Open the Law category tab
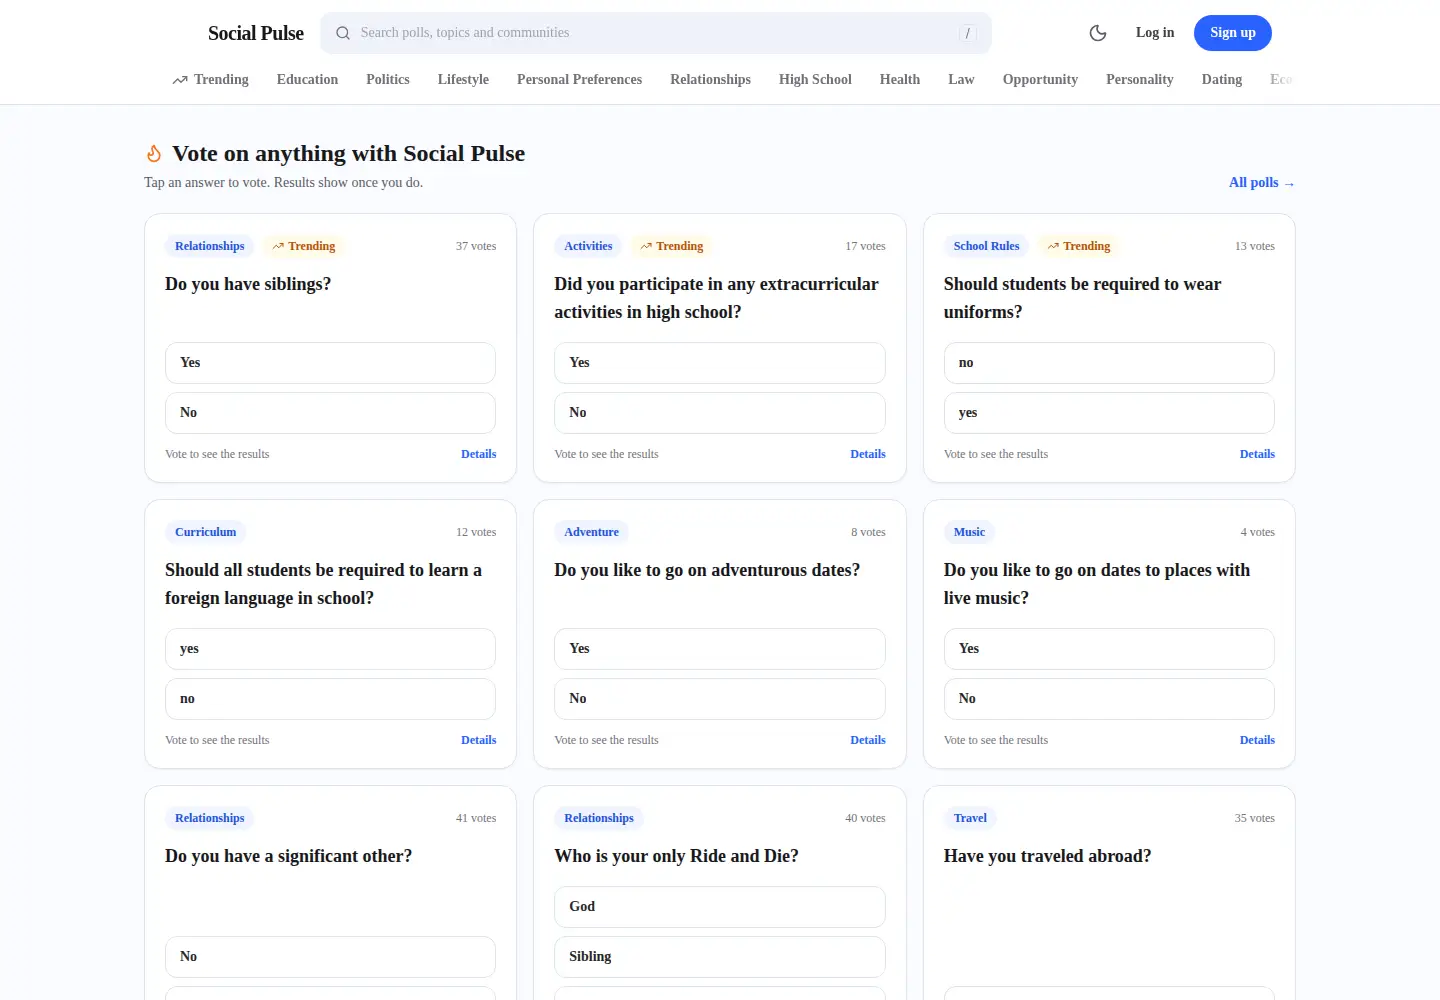Screen dimensions: 1440x1000 [961, 79]
